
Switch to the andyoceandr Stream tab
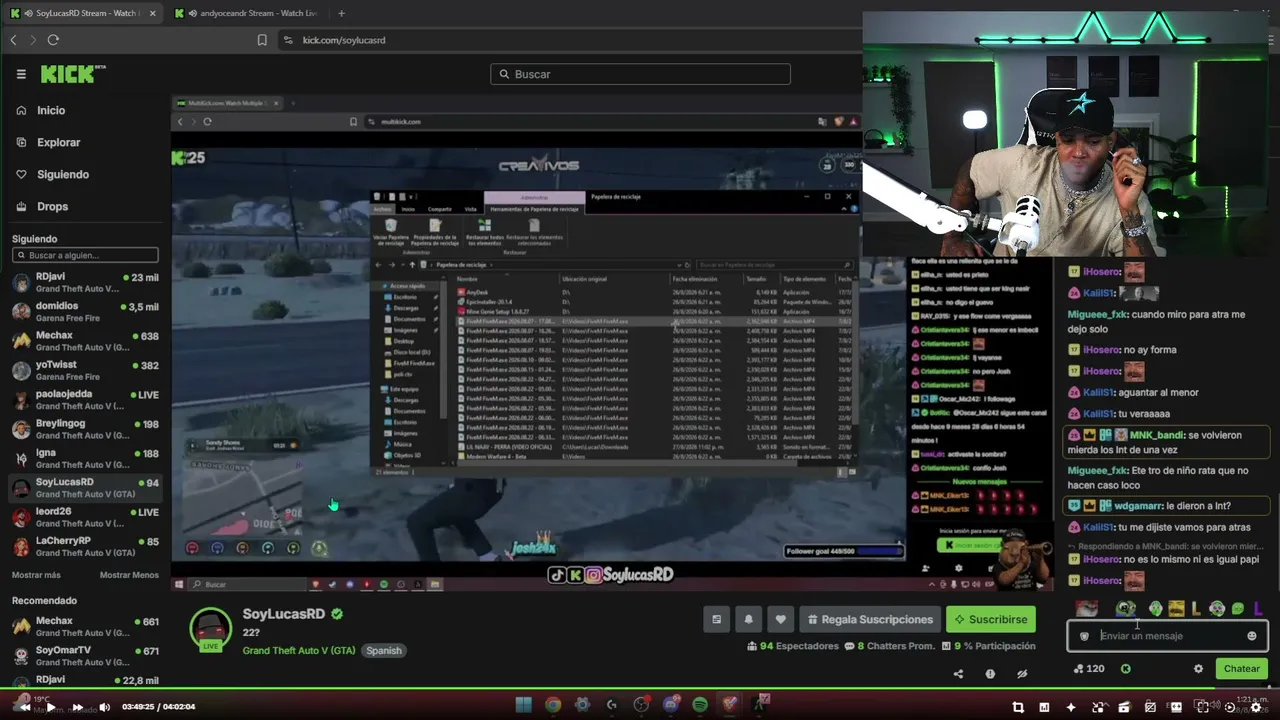coord(247,13)
